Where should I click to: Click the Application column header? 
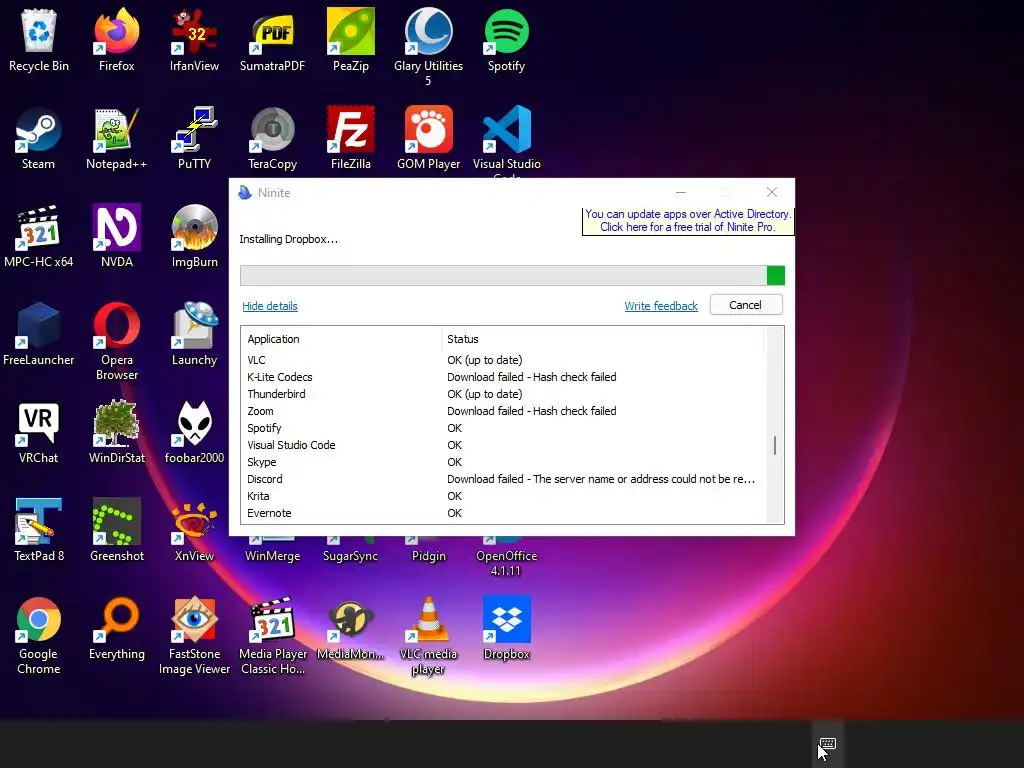pos(341,339)
